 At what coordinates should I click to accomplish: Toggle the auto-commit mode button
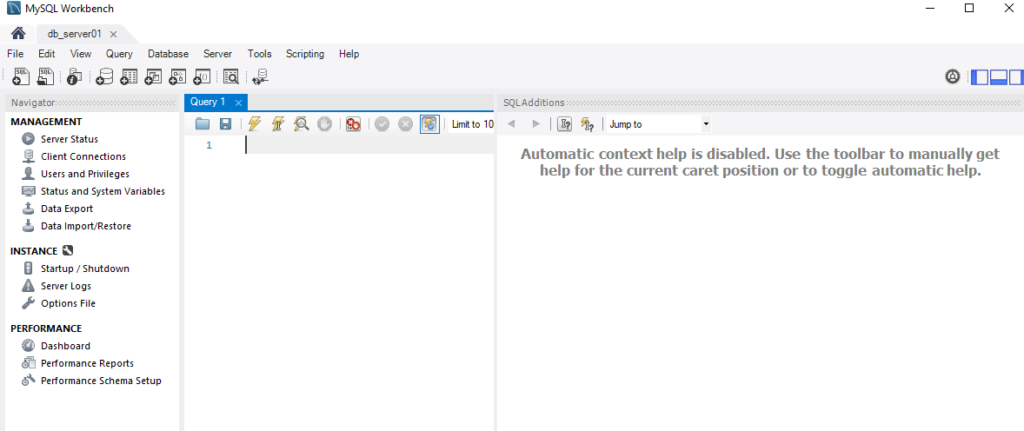coord(429,124)
